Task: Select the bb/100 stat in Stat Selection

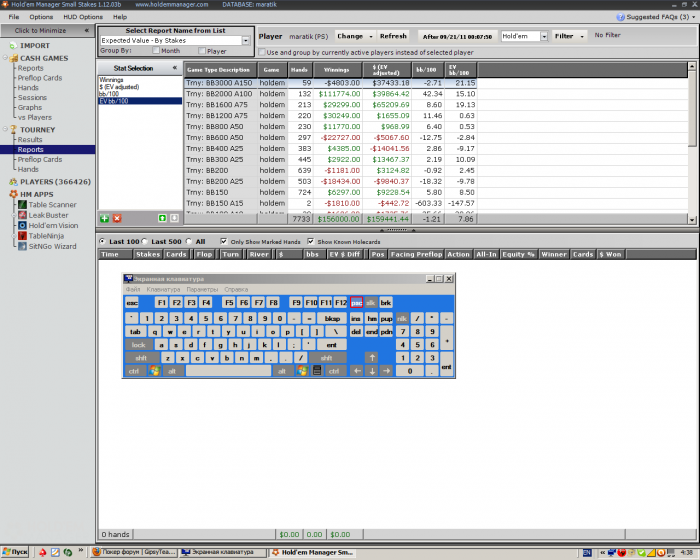Action: click(109, 94)
